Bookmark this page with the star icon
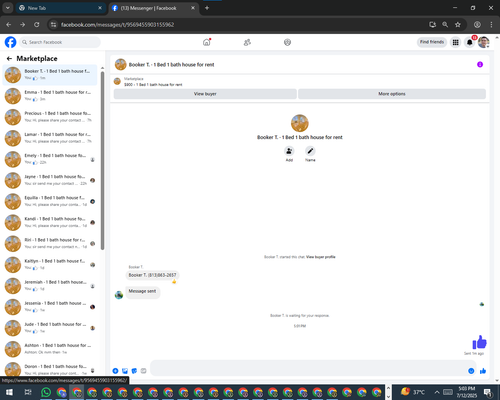 (x=458, y=25)
